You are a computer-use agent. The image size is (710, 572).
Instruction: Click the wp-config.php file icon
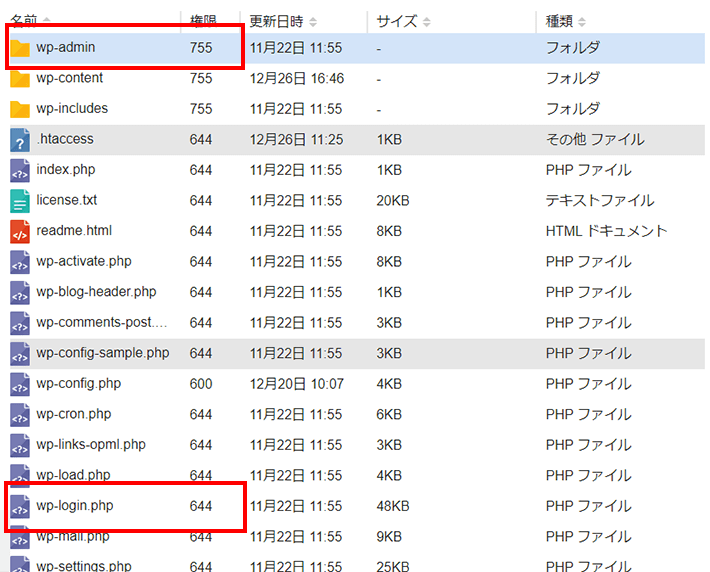pyautogui.click(x=20, y=385)
